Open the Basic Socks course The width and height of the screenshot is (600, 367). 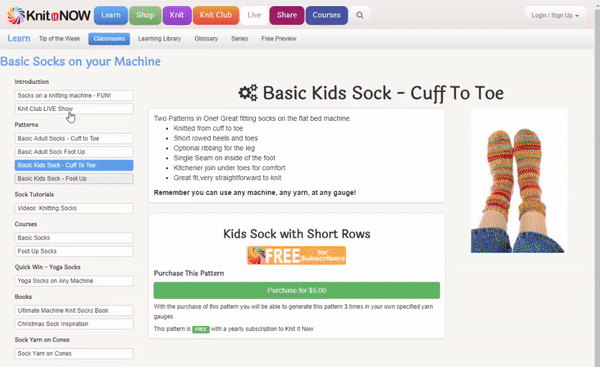(74, 238)
